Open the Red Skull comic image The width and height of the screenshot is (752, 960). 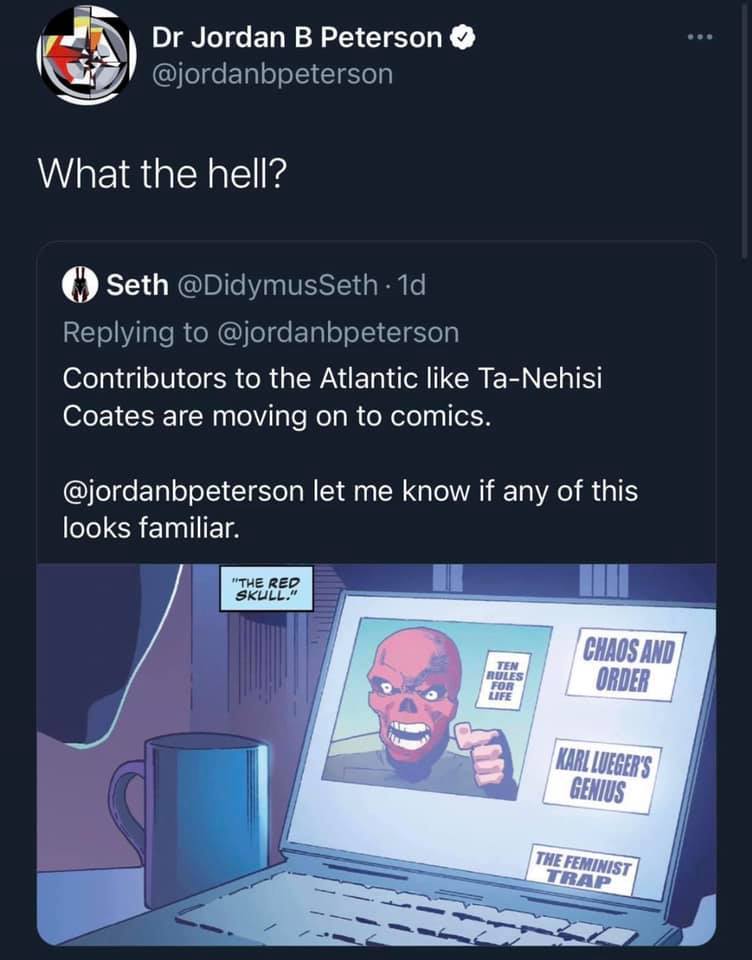tap(376, 754)
